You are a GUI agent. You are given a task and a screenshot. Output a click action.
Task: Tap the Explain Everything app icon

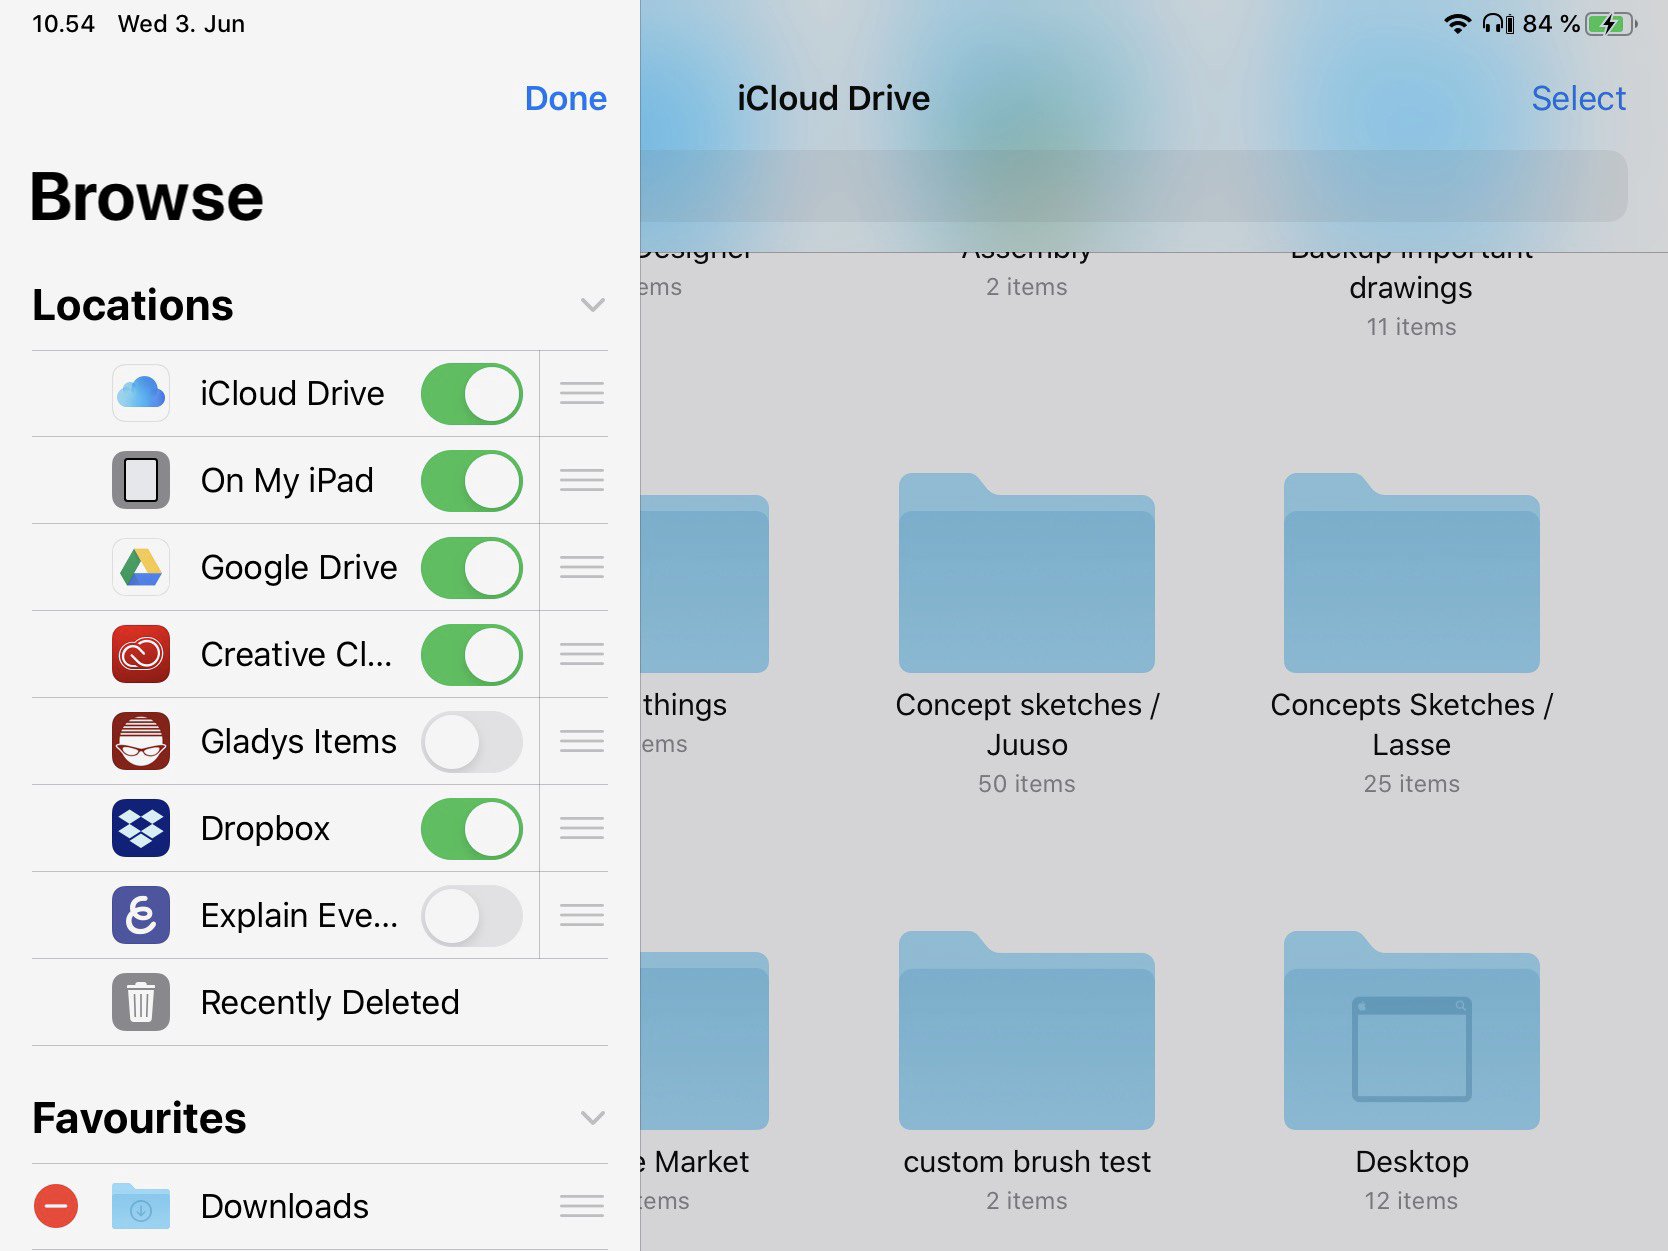141,915
